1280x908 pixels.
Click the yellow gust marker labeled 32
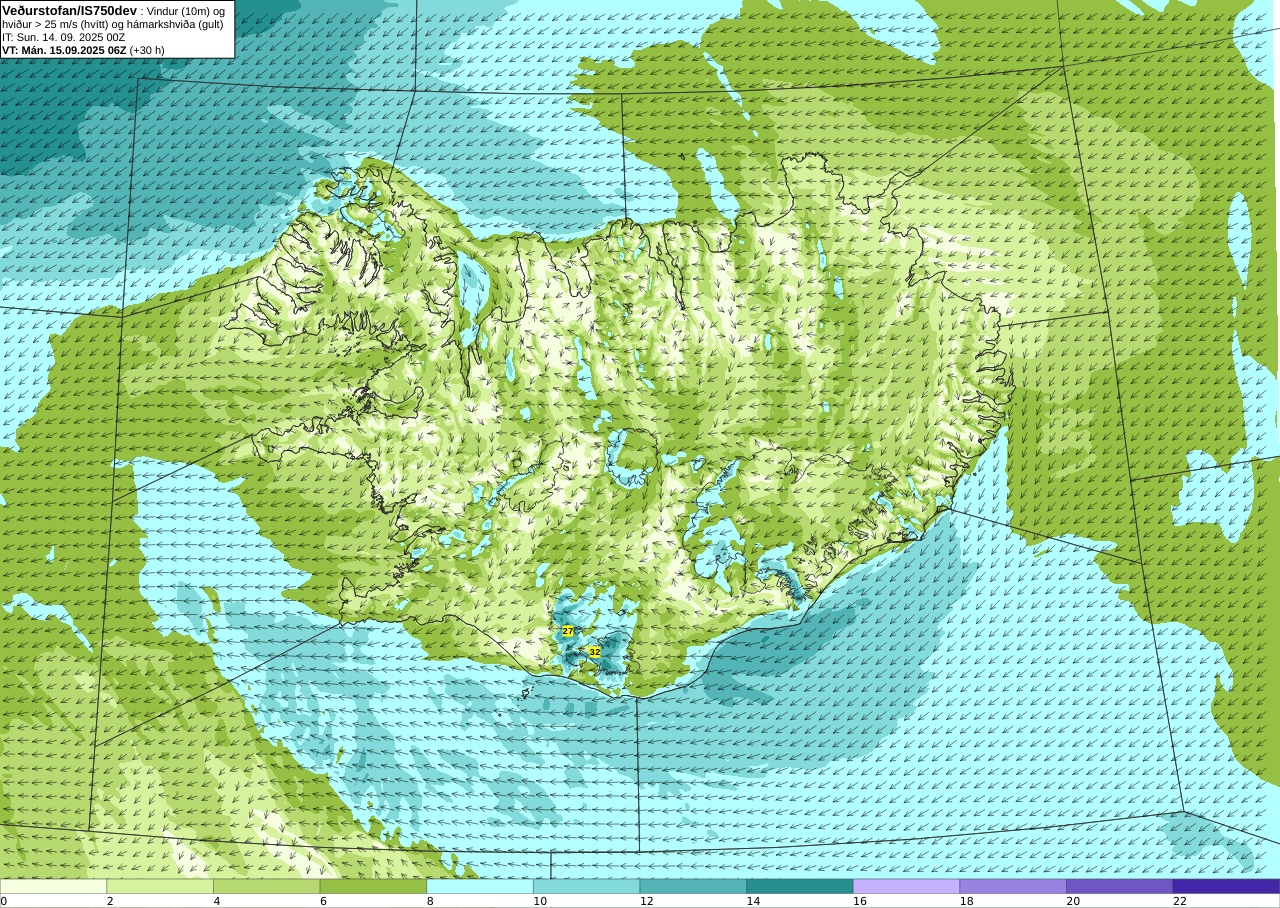(595, 651)
